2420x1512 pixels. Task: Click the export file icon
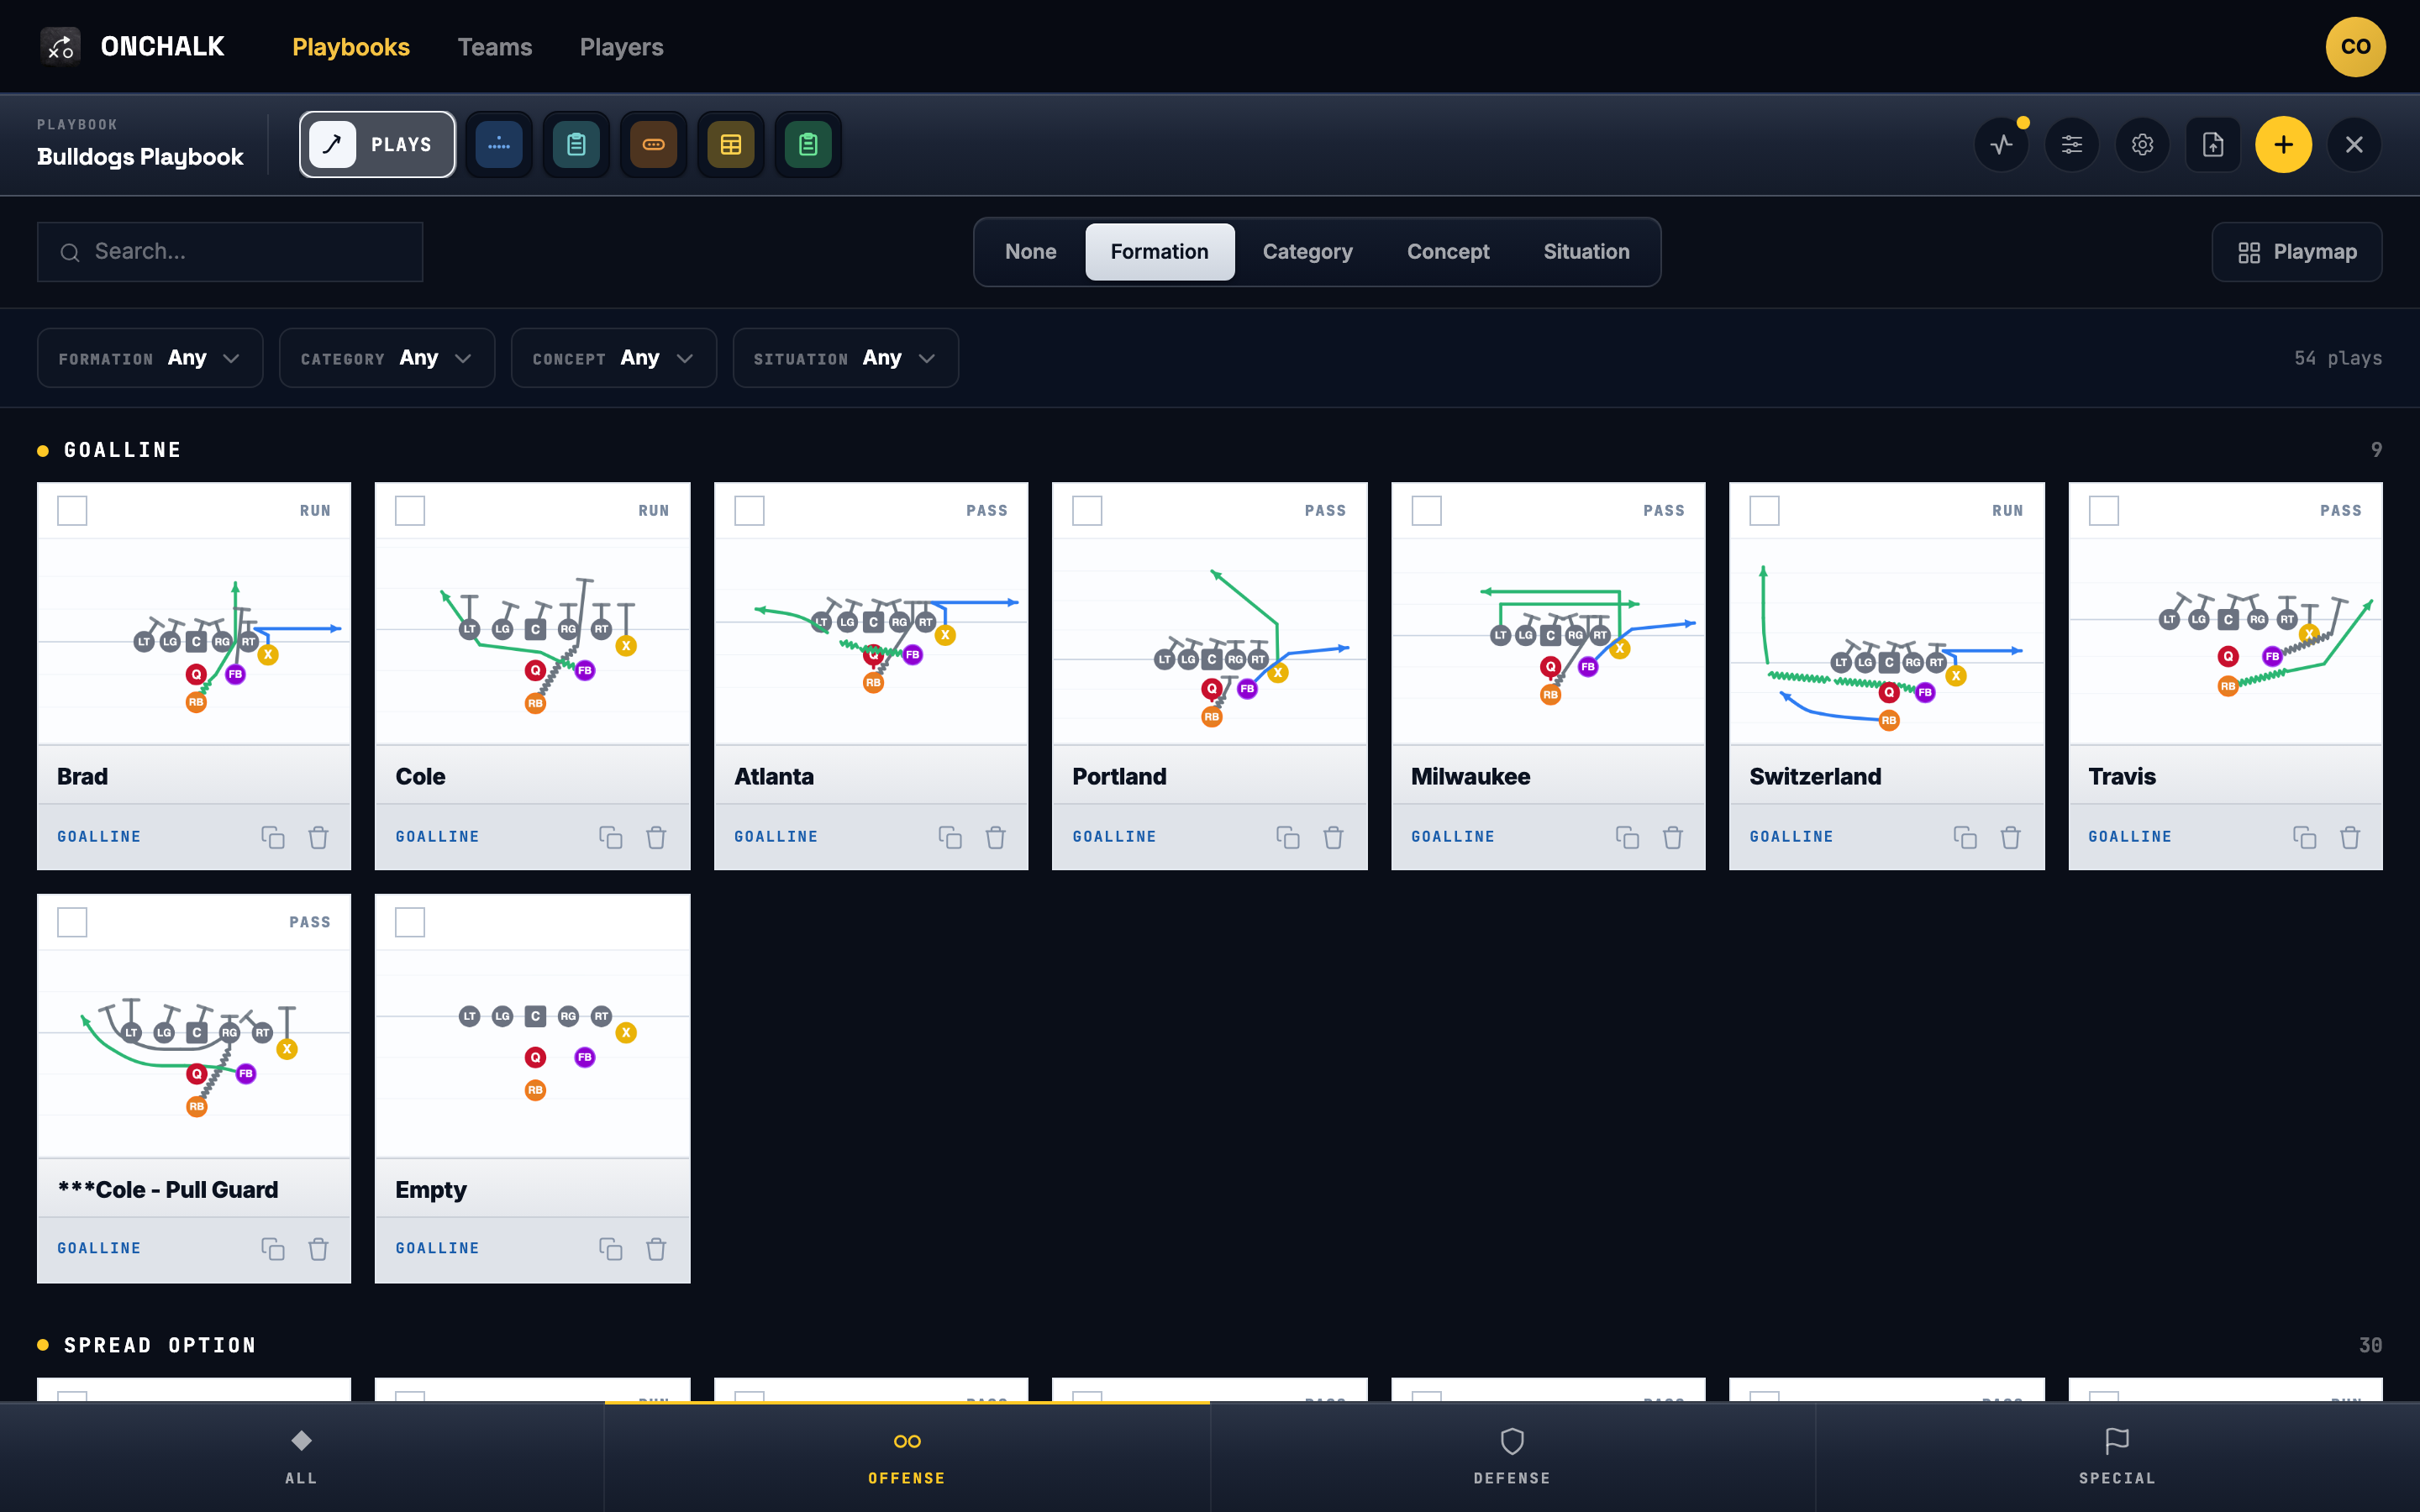click(2213, 145)
